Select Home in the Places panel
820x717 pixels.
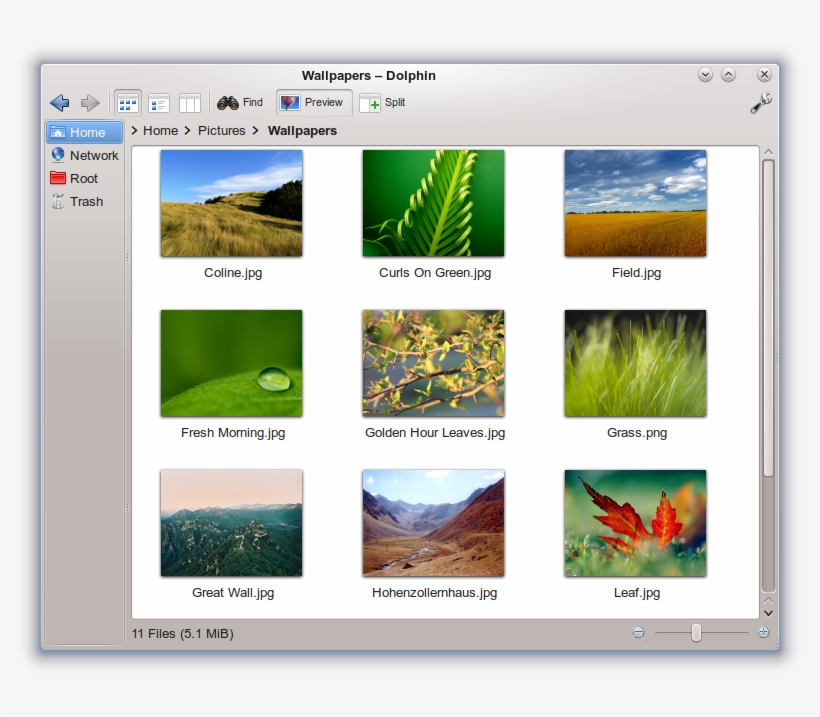(84, 131)
